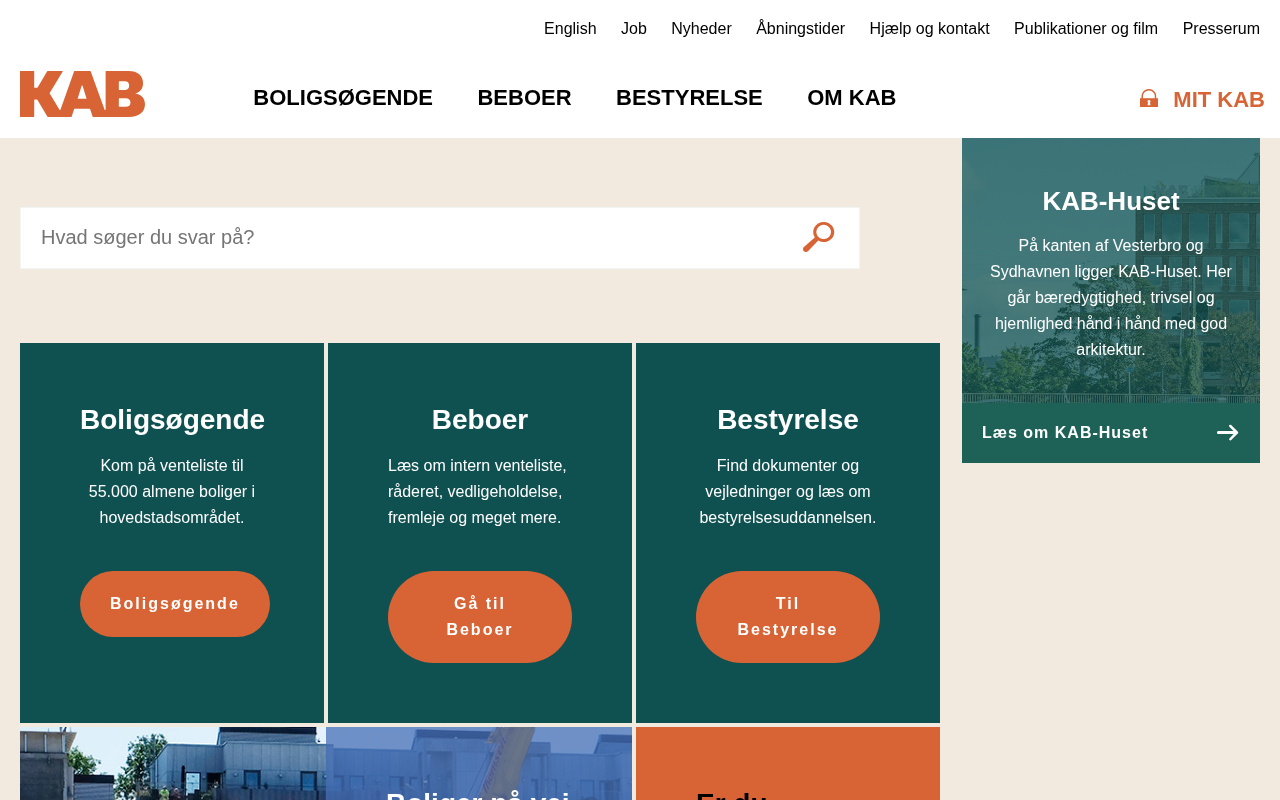1280x800 pixels.
Task: Log in via MIT KAB
Action: click(x=1218, y=99)
